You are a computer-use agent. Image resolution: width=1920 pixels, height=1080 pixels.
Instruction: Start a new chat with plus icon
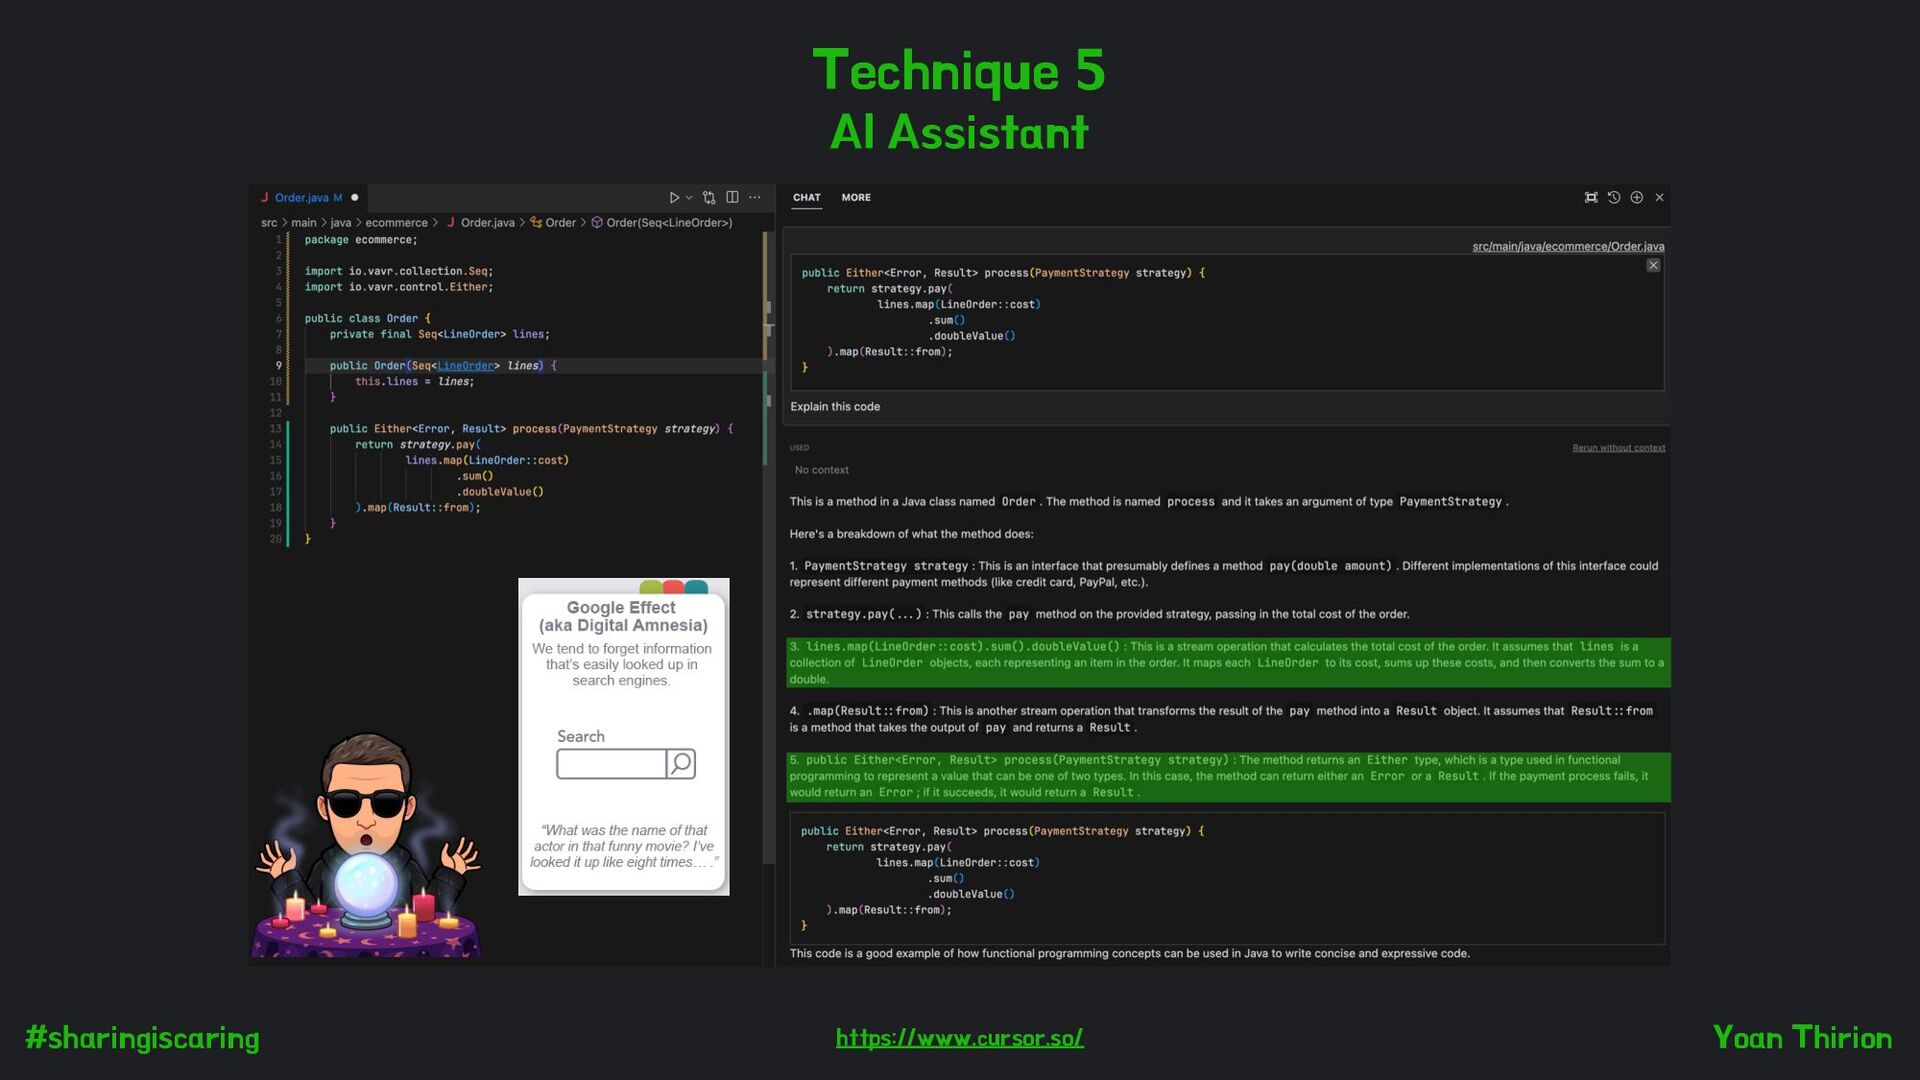(x=1637, y=198)
